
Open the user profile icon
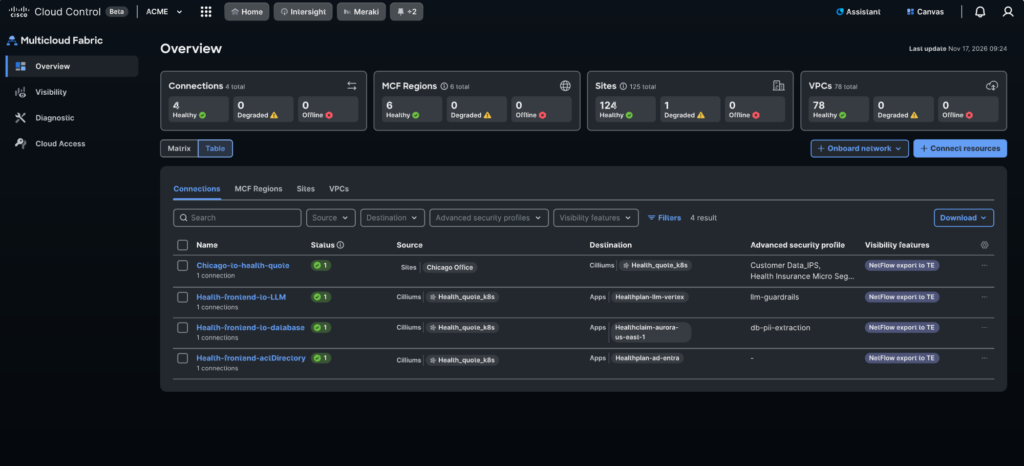[1008, 12]
